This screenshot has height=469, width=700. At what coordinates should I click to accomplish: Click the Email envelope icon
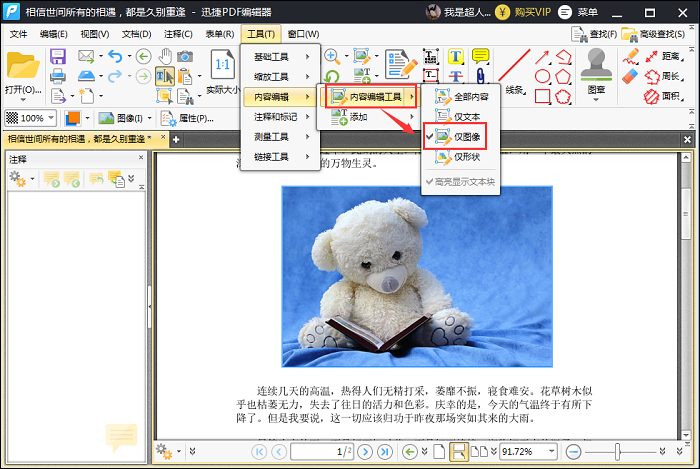pos(86,56)
